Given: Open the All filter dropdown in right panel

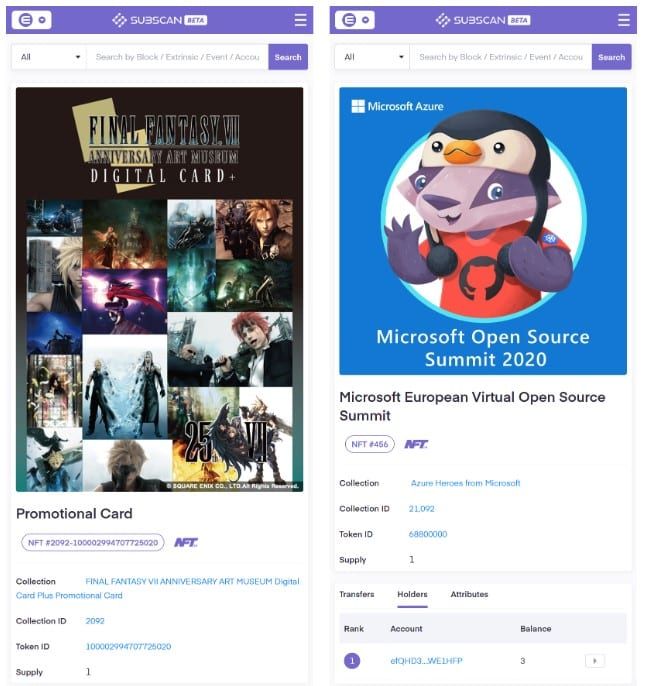Looking at the screenshot, I should point(372,57).
